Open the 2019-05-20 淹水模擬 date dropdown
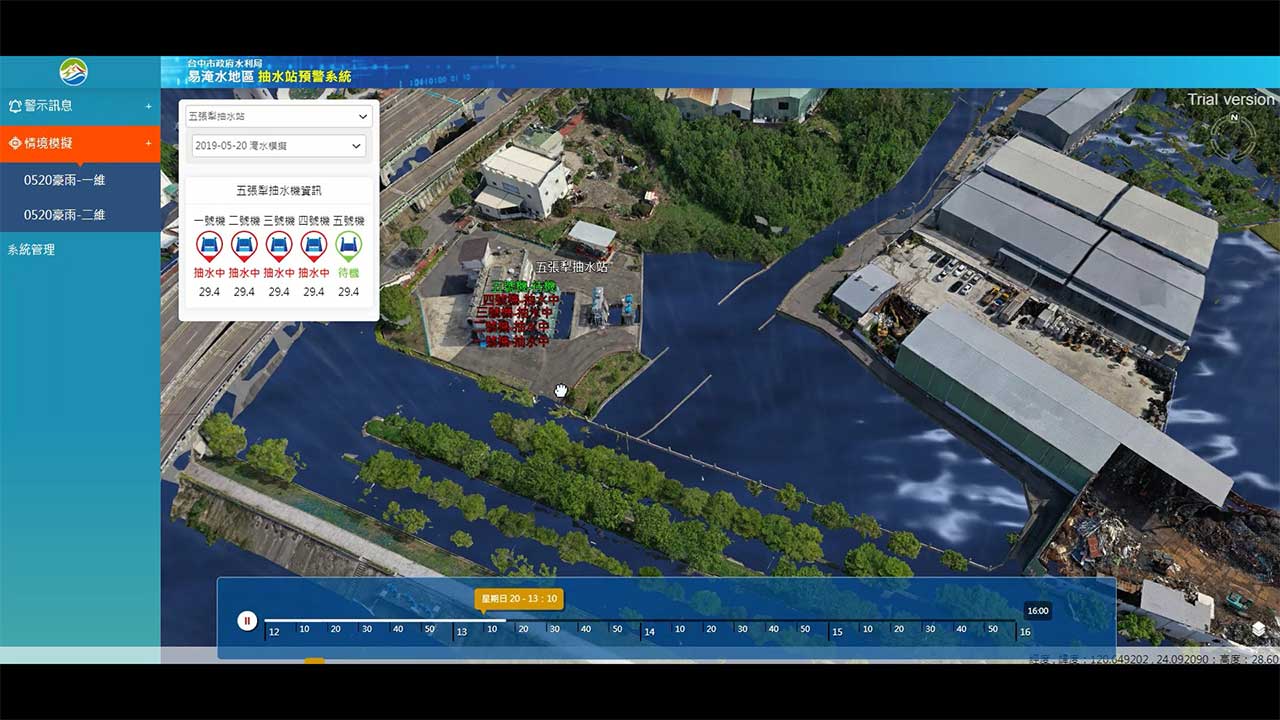 (279, 146)
